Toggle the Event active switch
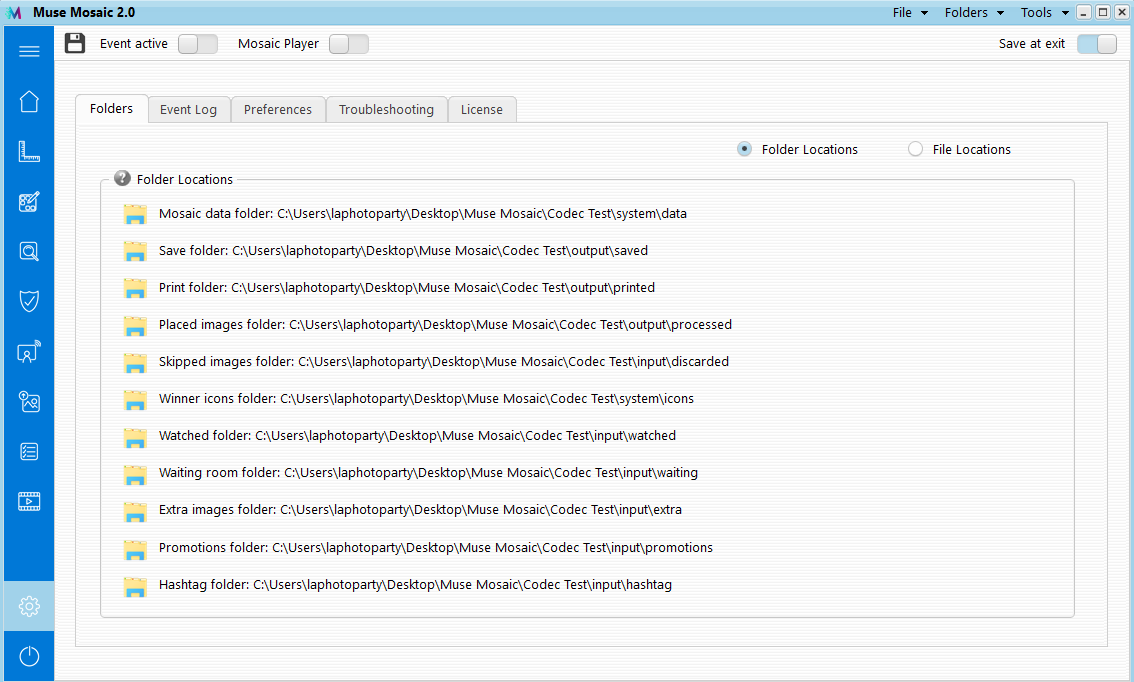 point(198,44)
